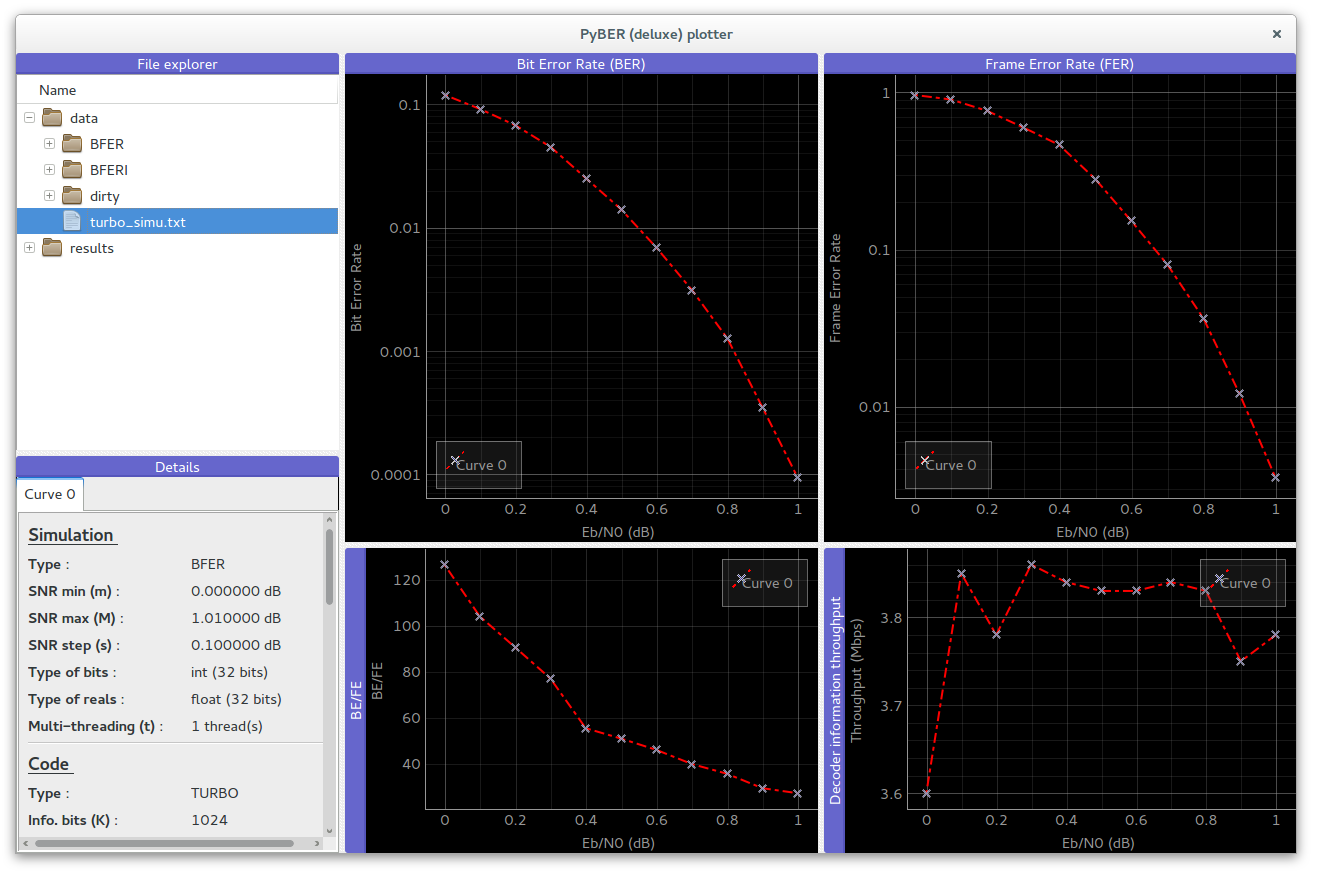Click scroll-down arrow in Details panel

pyautogui.click(x=329, y=829)
